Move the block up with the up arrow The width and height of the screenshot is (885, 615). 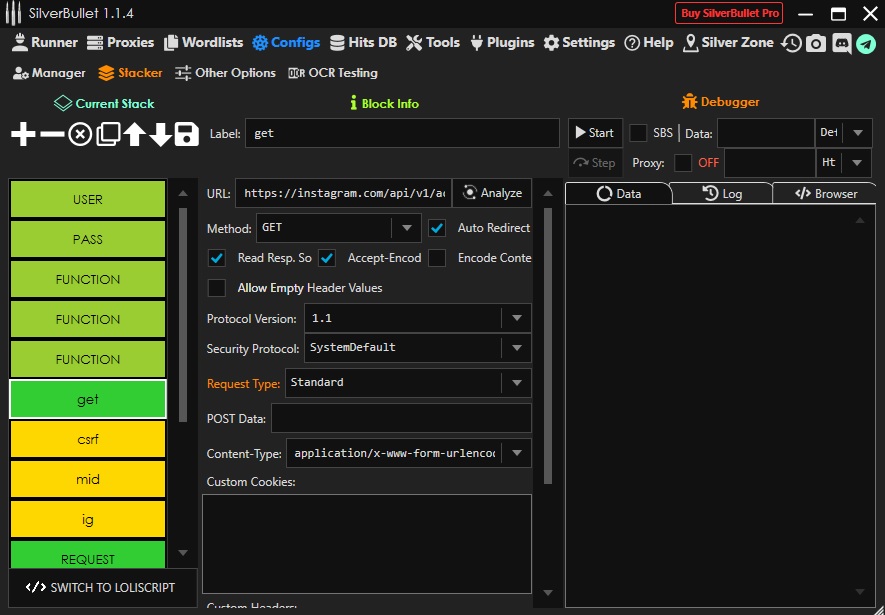tap(134, 135)
